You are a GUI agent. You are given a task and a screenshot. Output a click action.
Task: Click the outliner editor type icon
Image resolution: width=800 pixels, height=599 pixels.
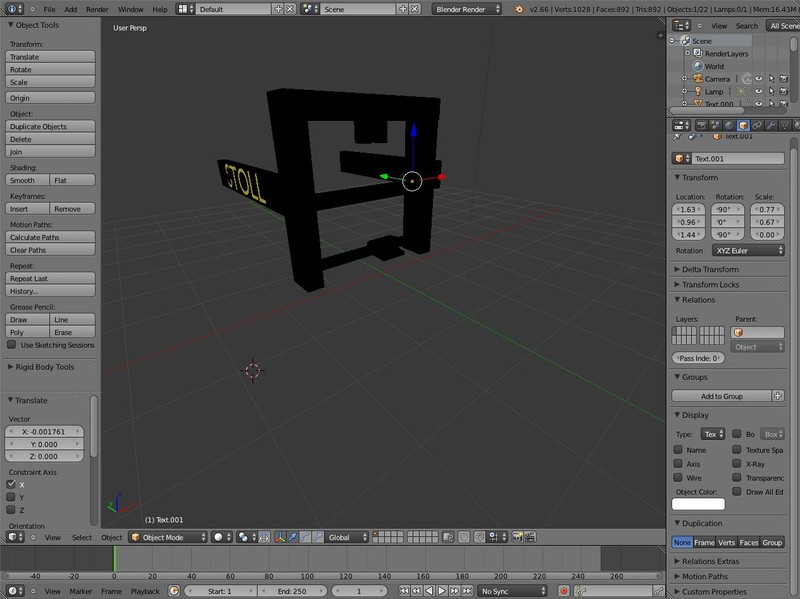tap(681, 26)
